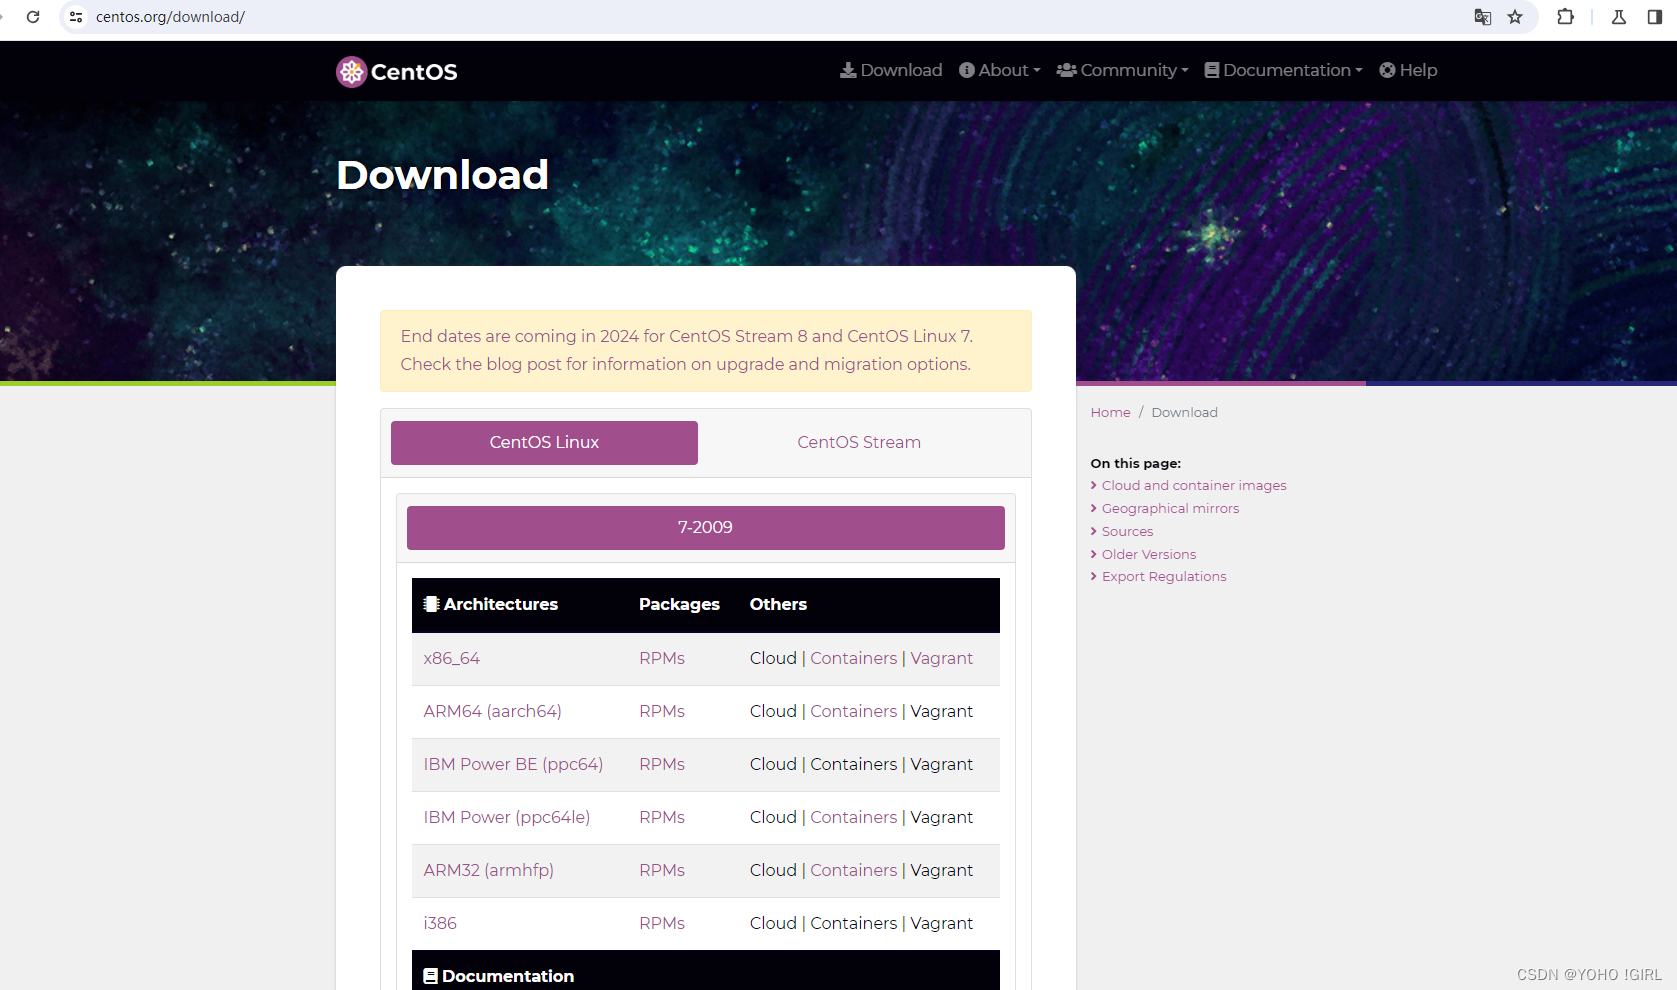The width and height of the screenshot is (1677, 990).
Task: Jump to Export Regulations section
Action: click(1164, 576)
